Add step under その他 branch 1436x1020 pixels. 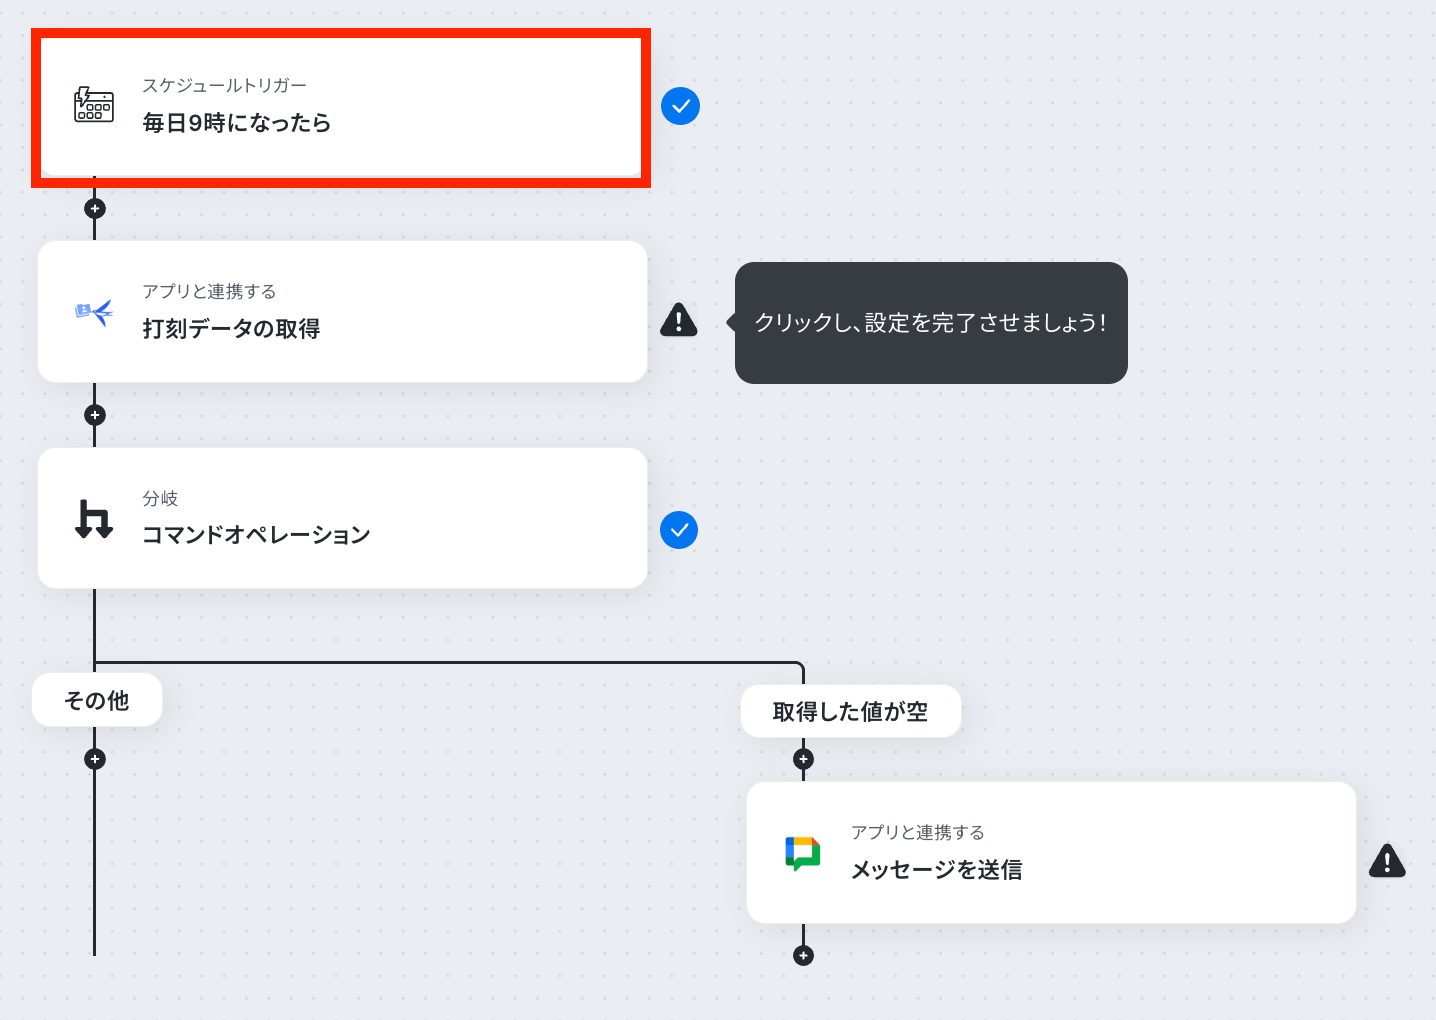[95, 759]
